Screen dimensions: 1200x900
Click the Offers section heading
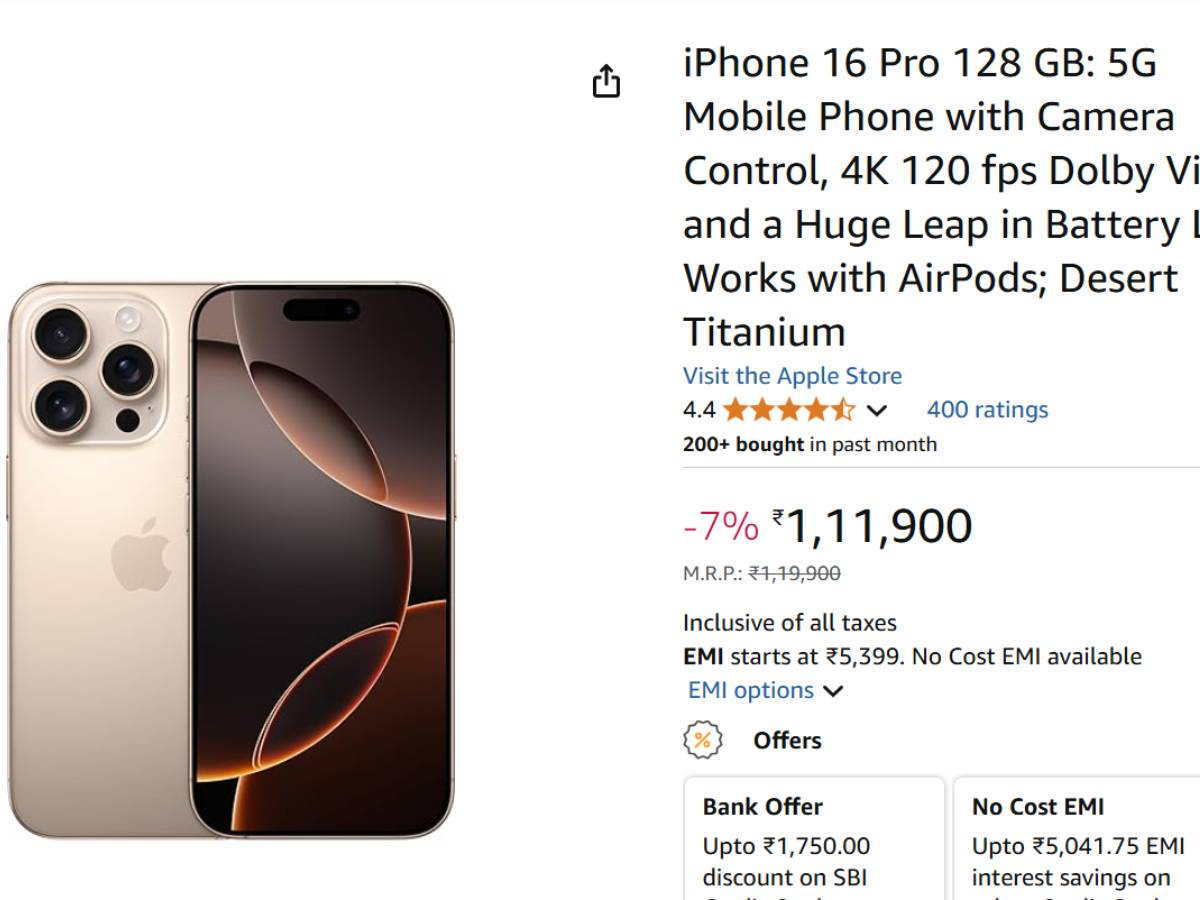coord(787,740)
